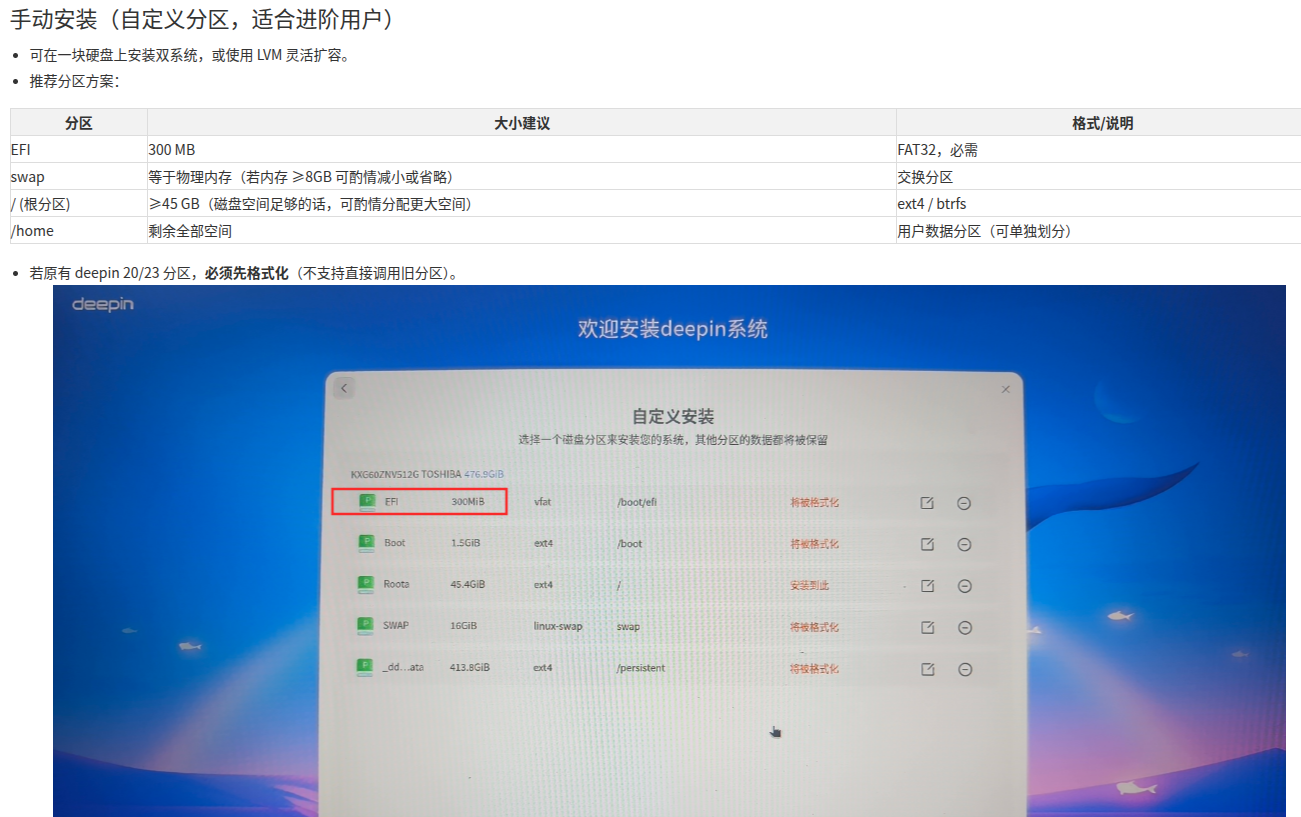Viewport: 1301px width, 817px height.
Task: Close the custom install dialog with the X
Action: (1005, 389)
